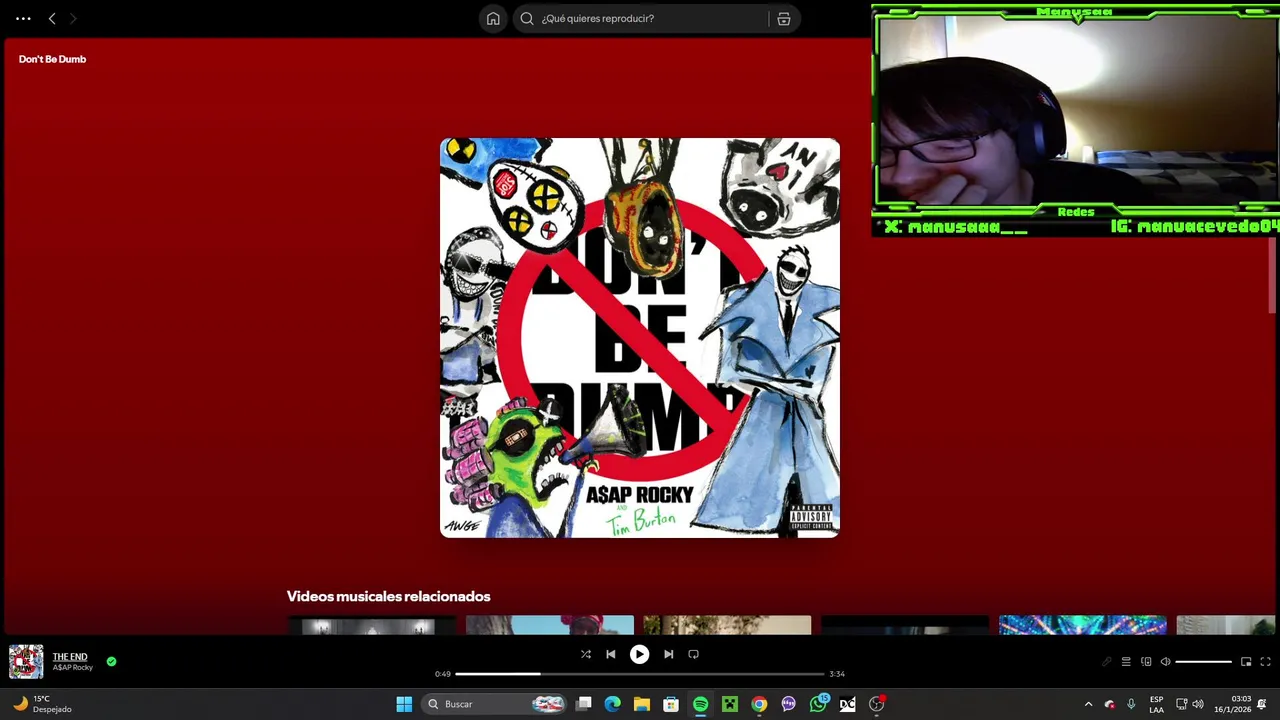Open Spotify Home with the house icon
Image resolution: width=1280 pixels, height=720 pixels.
[x=493, y=18]
